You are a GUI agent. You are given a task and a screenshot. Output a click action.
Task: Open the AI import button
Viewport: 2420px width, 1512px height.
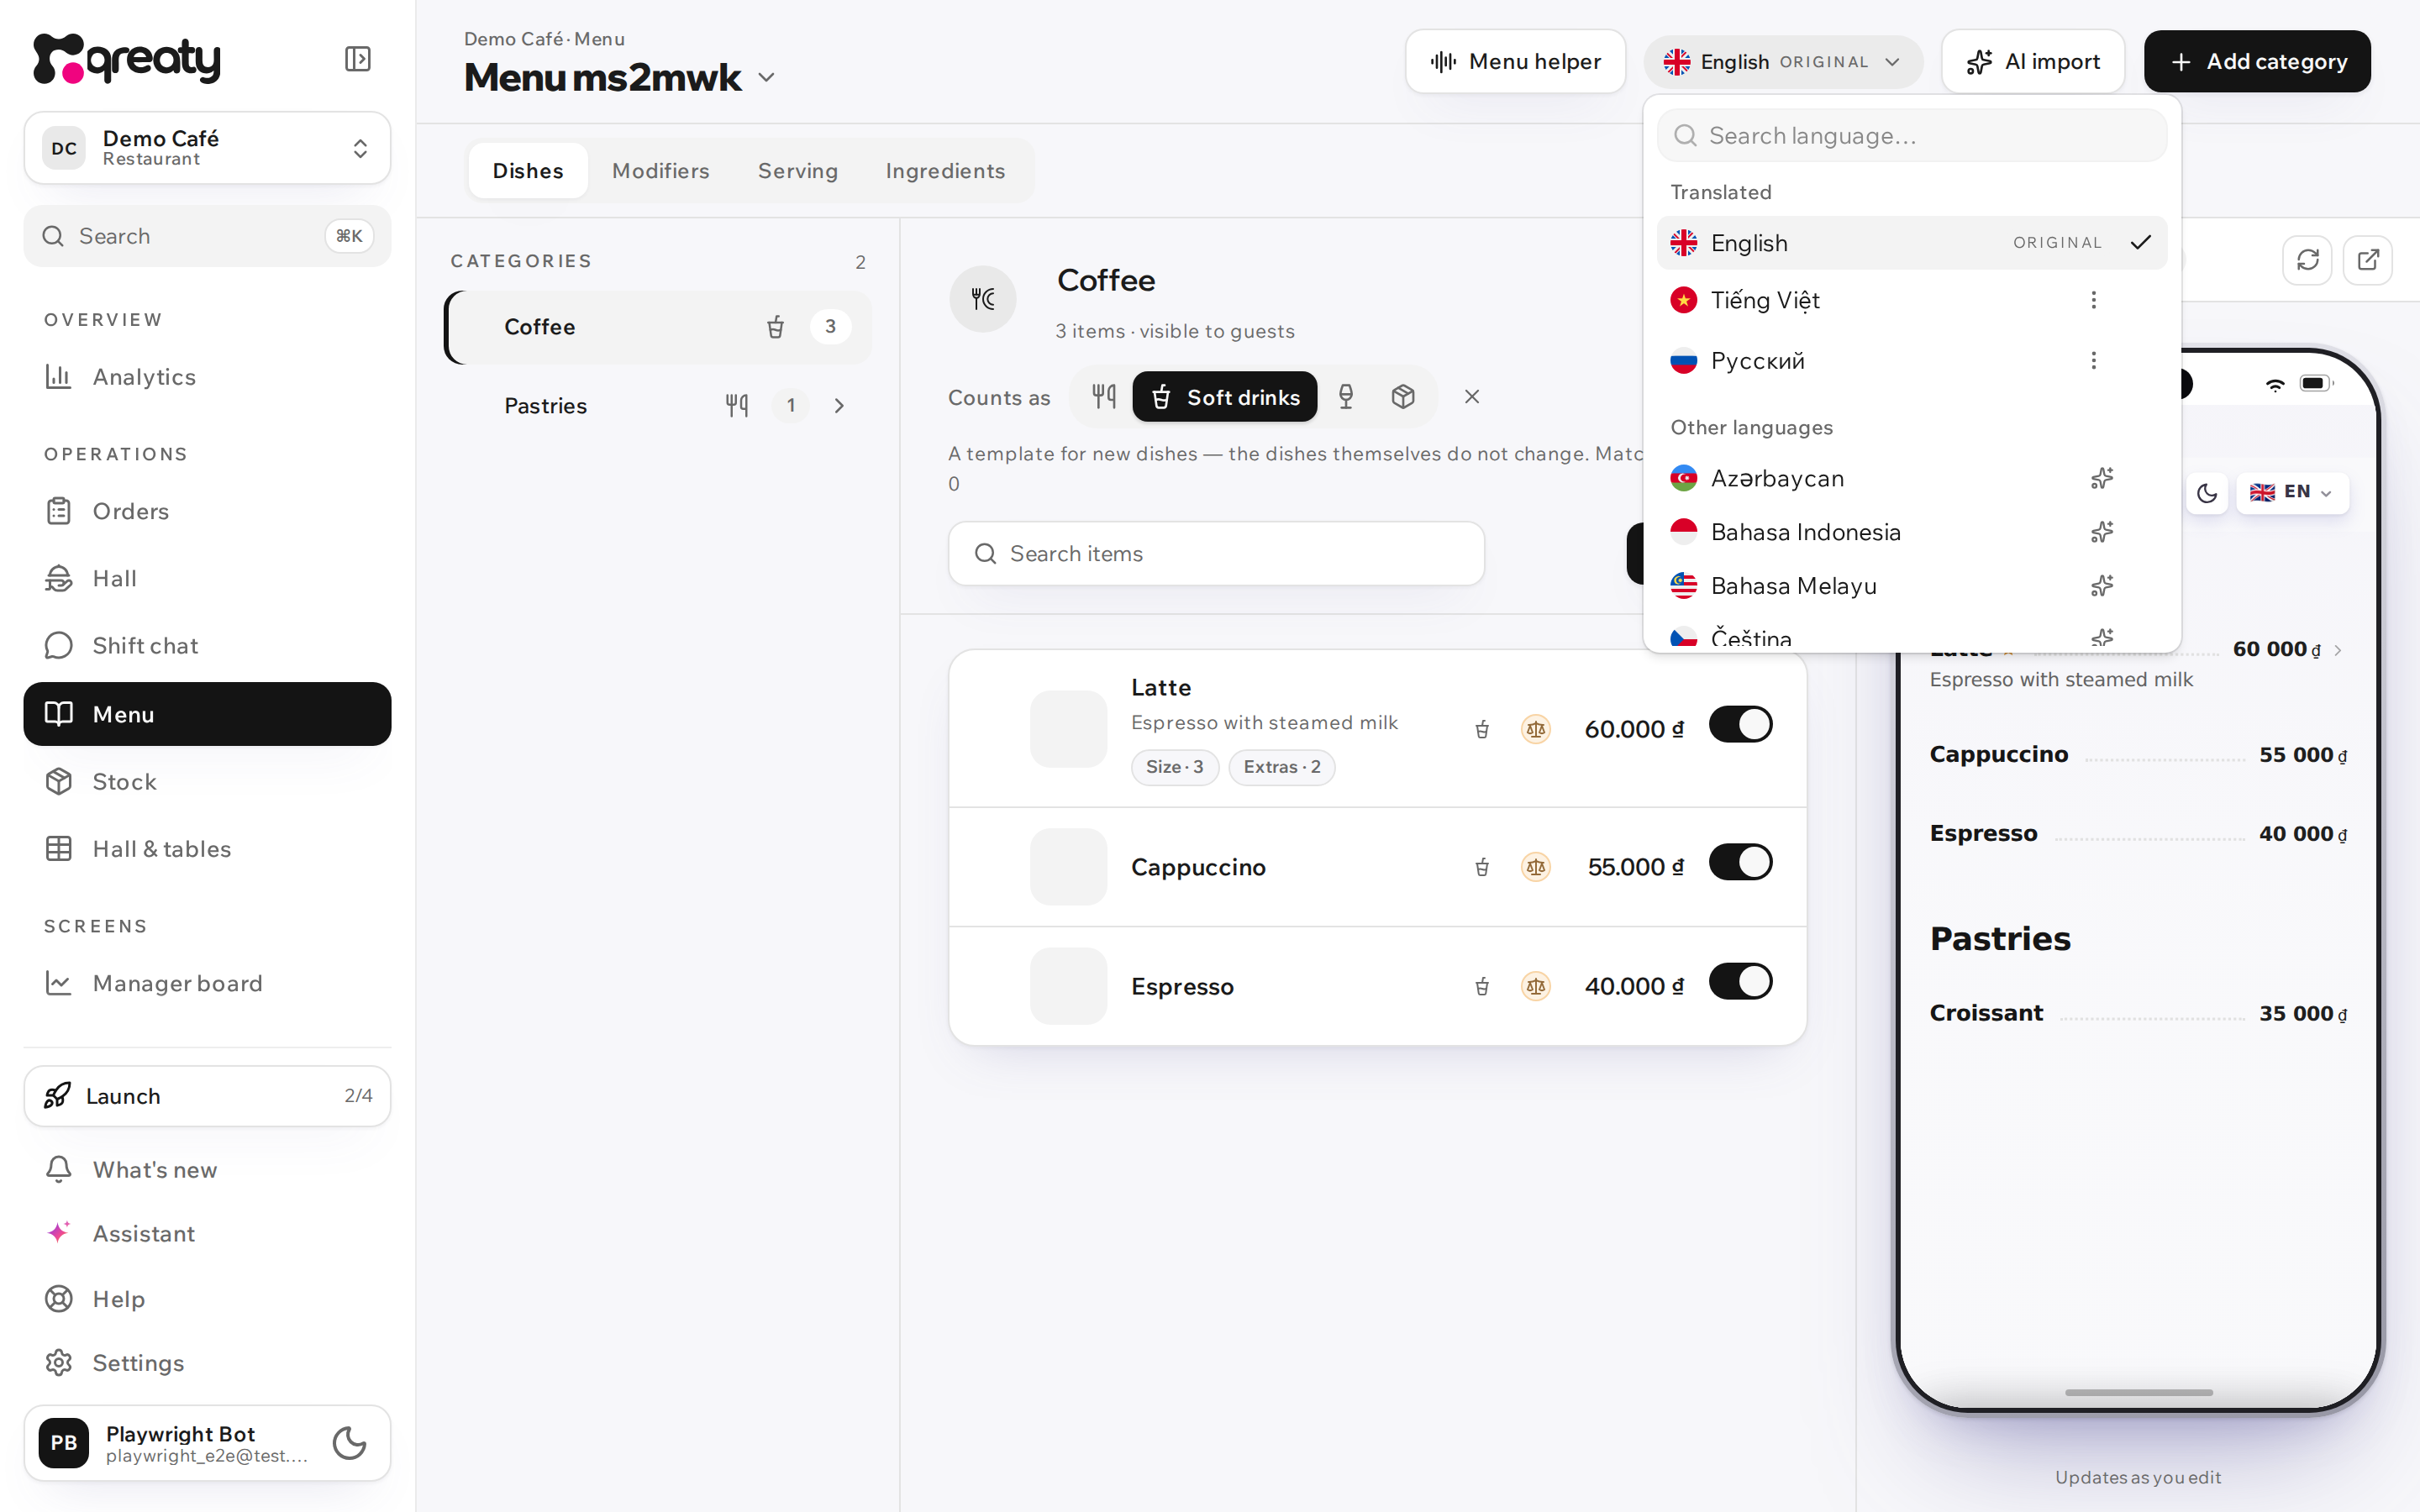[x=2033, y=62]
